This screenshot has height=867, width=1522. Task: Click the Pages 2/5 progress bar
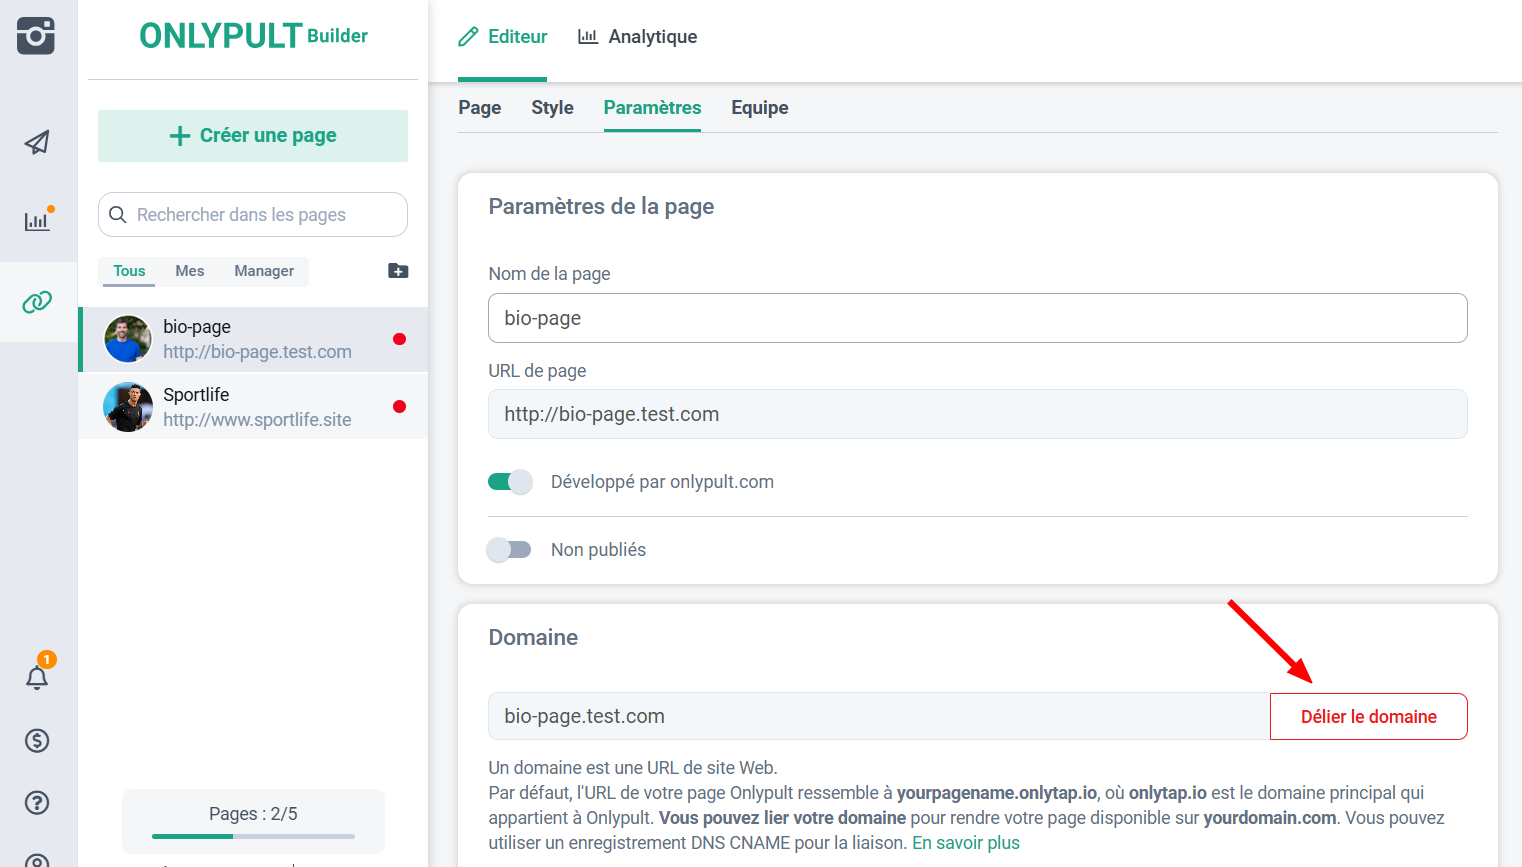[x=253, y=835]
